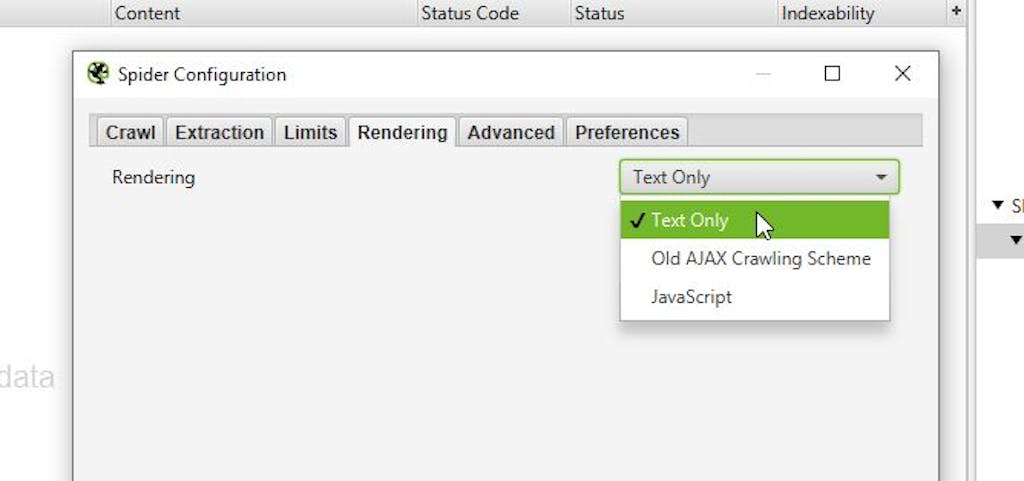Go to the Limits tab
1024x481 pixels.
point(310,133)
